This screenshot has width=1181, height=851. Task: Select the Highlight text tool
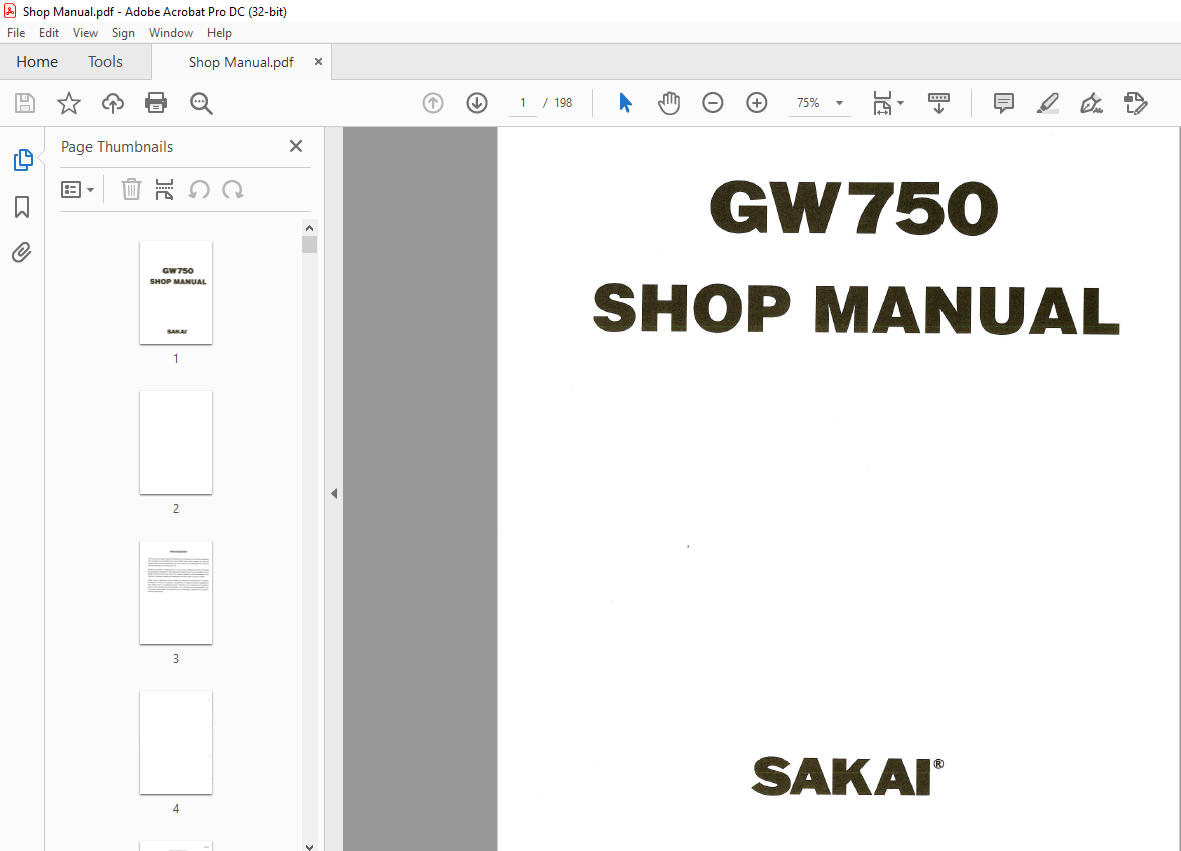coord(1048,103)
